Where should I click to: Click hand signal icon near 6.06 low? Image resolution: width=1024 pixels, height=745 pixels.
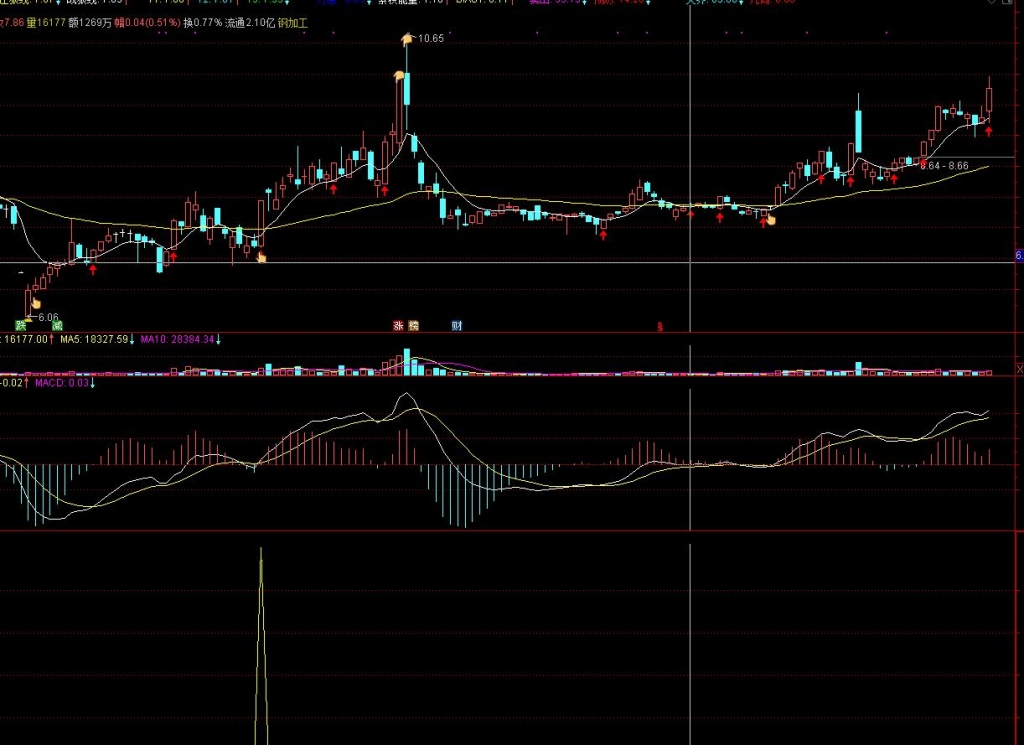pyautogui.click(x=35, y=303)
